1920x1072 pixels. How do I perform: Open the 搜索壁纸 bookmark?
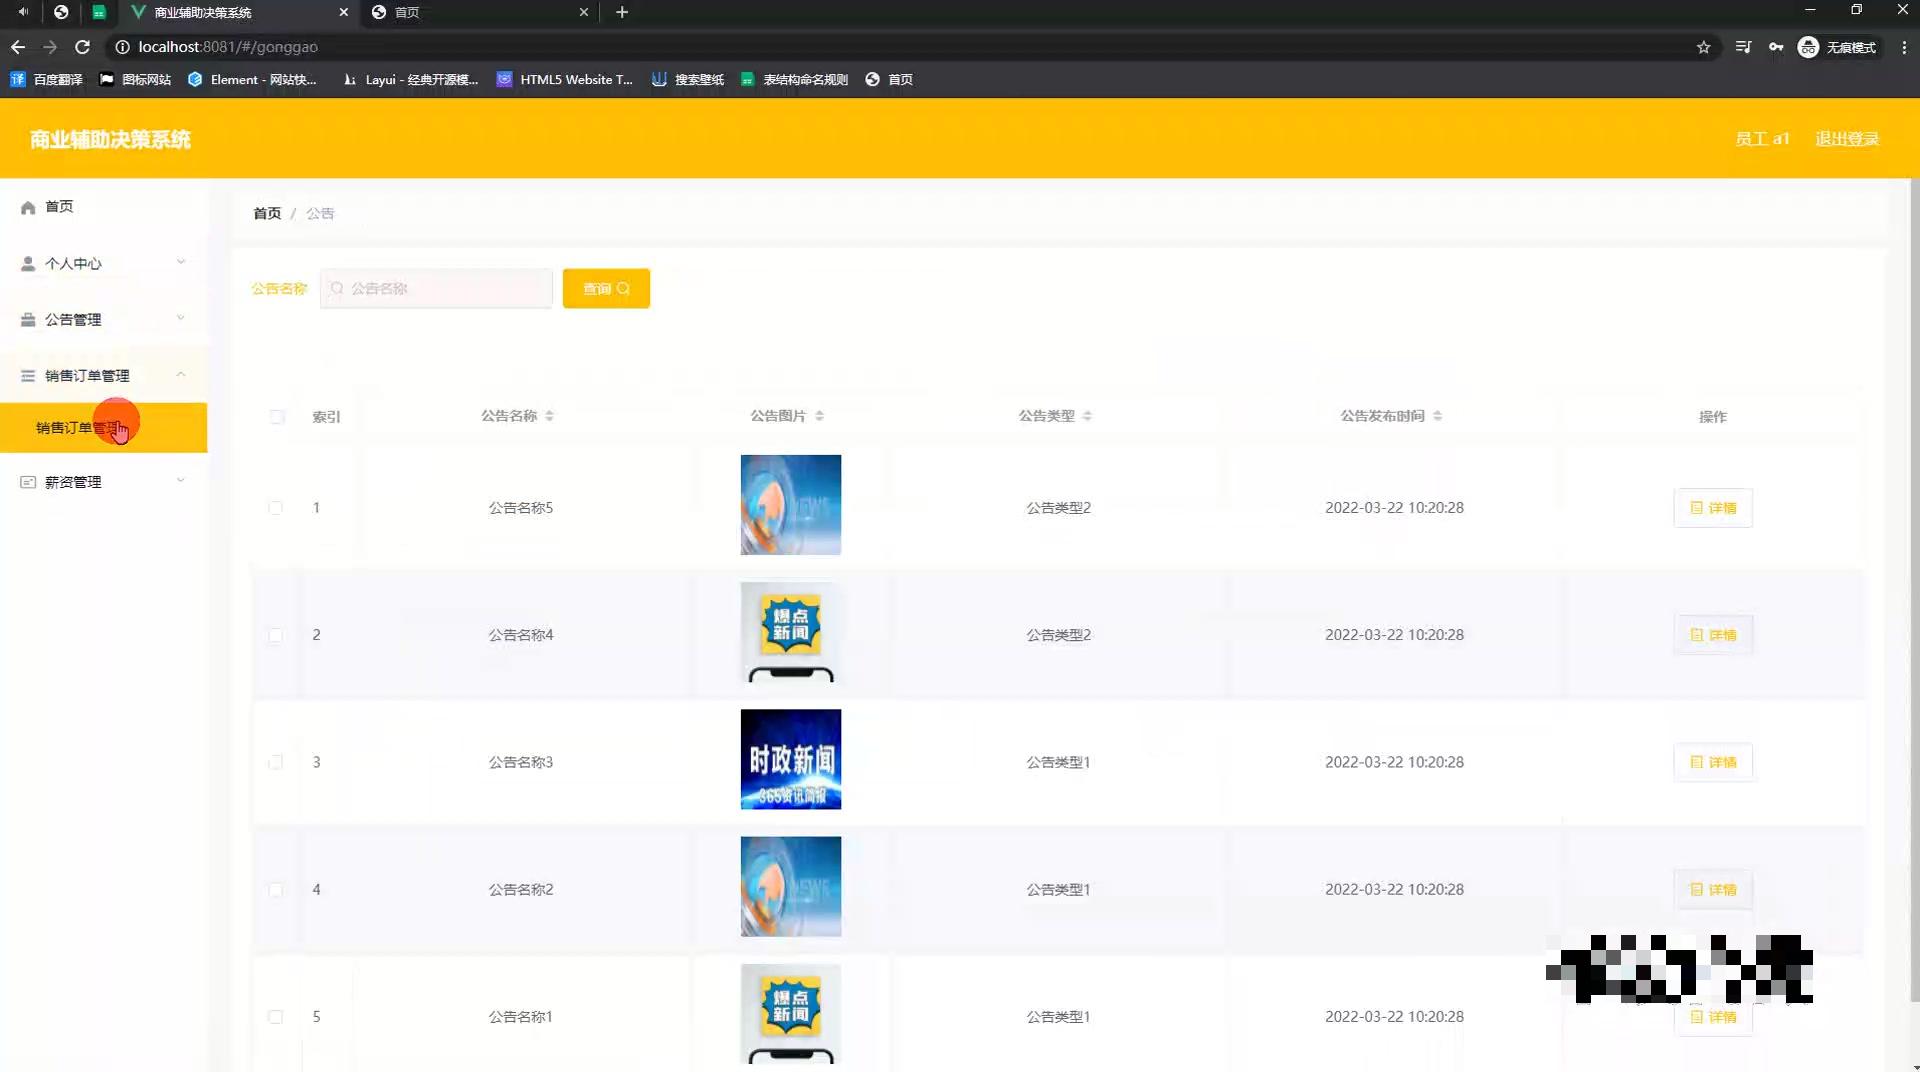[688, 79]
